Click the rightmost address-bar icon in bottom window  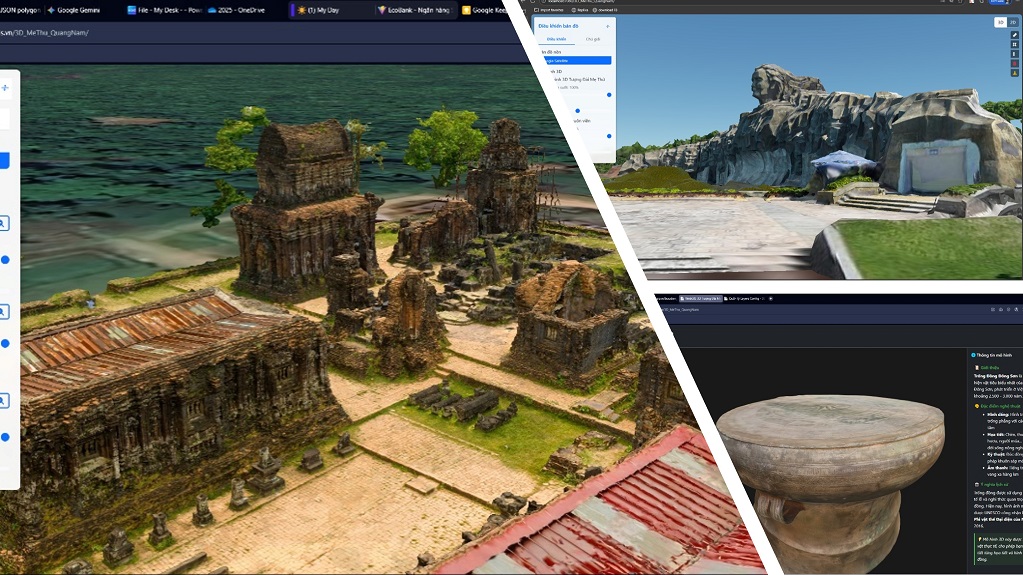pyautogui.click(x=1016, y=309)
